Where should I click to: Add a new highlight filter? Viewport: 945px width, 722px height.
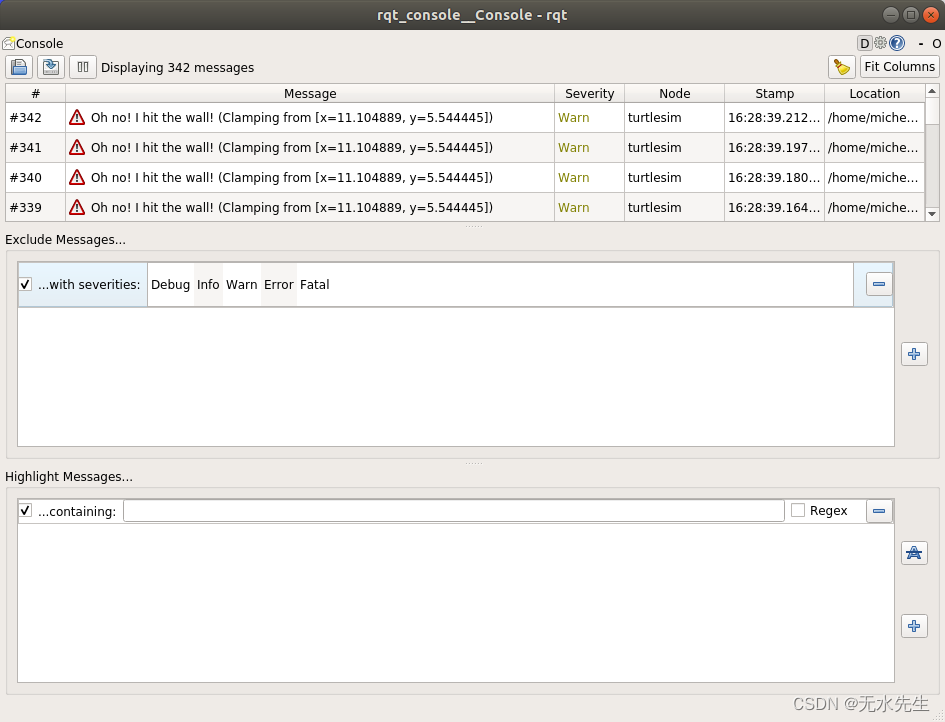[914, 626]
